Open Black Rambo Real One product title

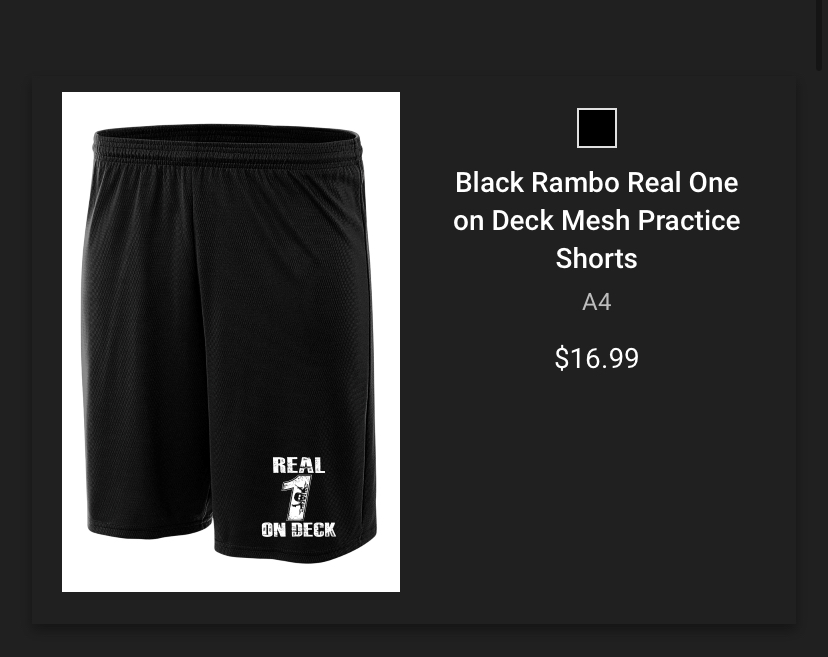coord(597,220)
